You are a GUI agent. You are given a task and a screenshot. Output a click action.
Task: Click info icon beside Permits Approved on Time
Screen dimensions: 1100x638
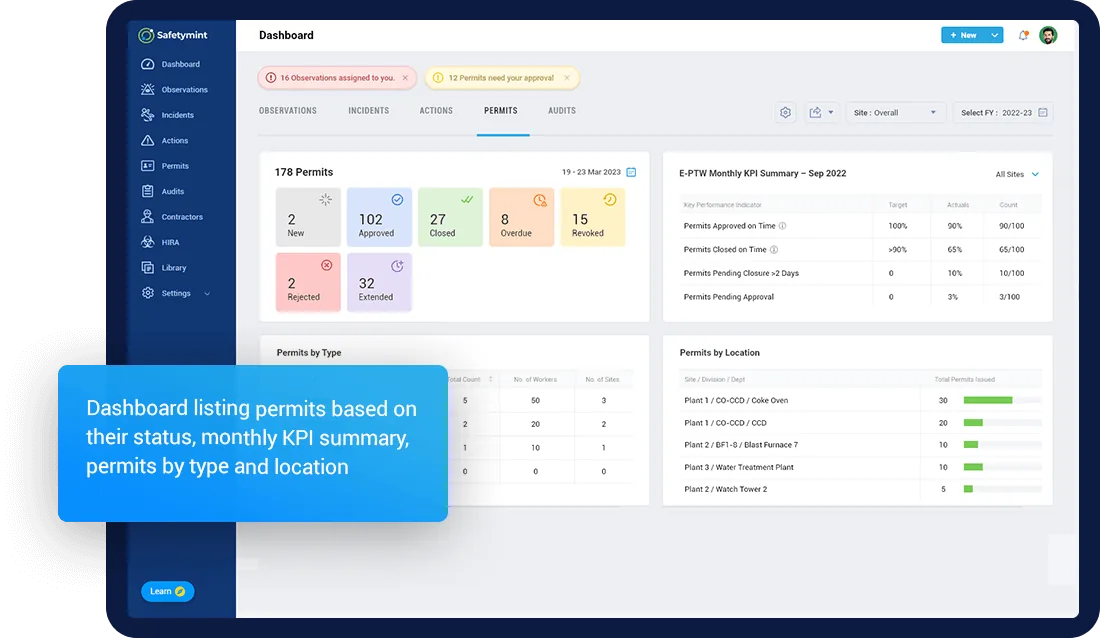coord(782,226)
